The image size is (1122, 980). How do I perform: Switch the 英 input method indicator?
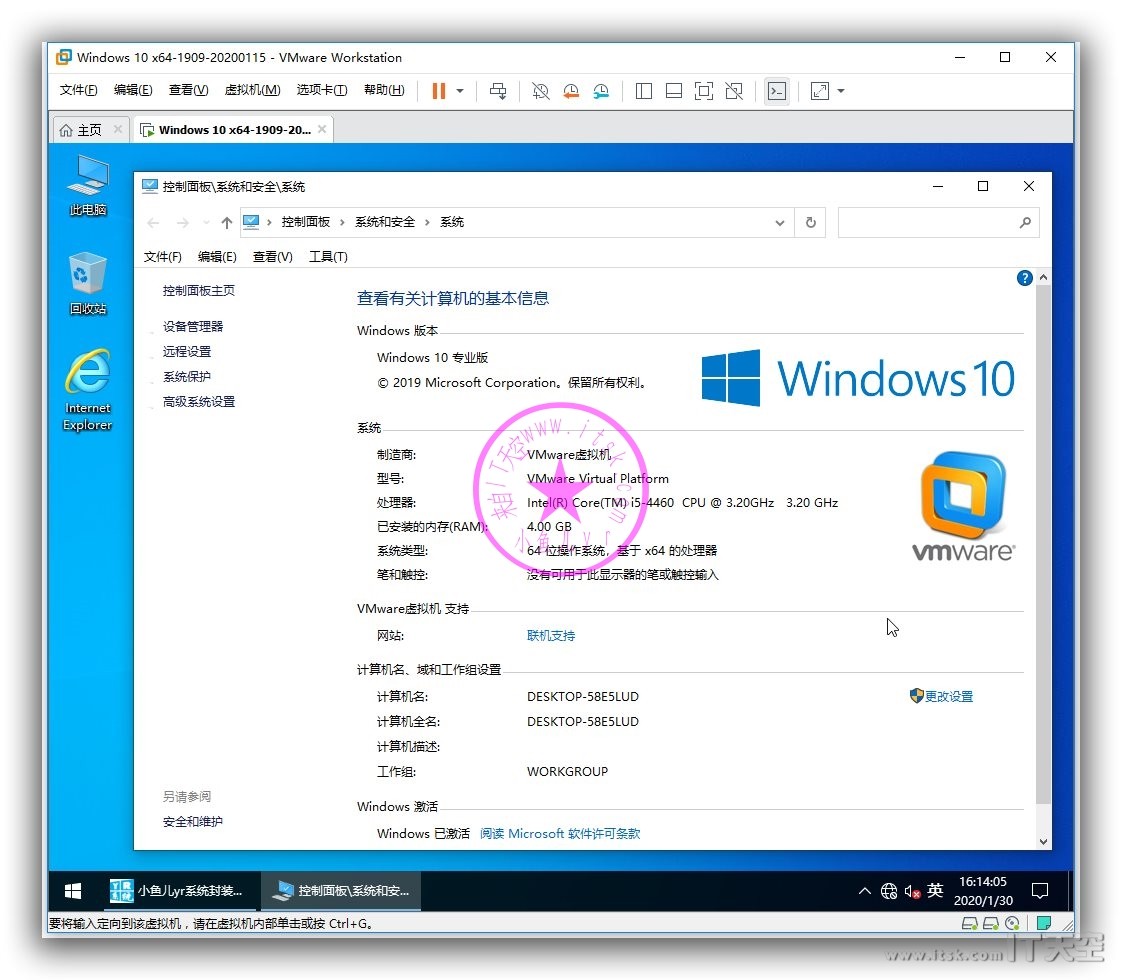pyautogui.click(x=935, y=890)
